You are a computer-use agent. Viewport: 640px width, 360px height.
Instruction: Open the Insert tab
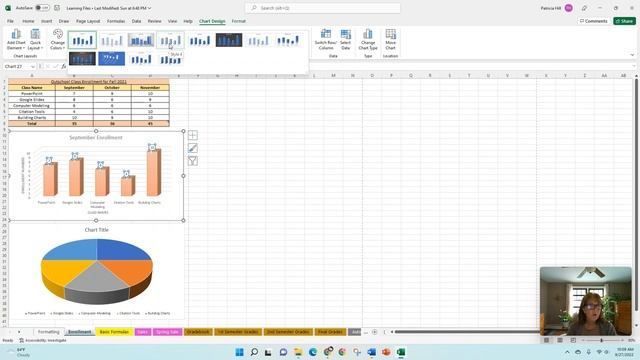click(x=47, y=21)
